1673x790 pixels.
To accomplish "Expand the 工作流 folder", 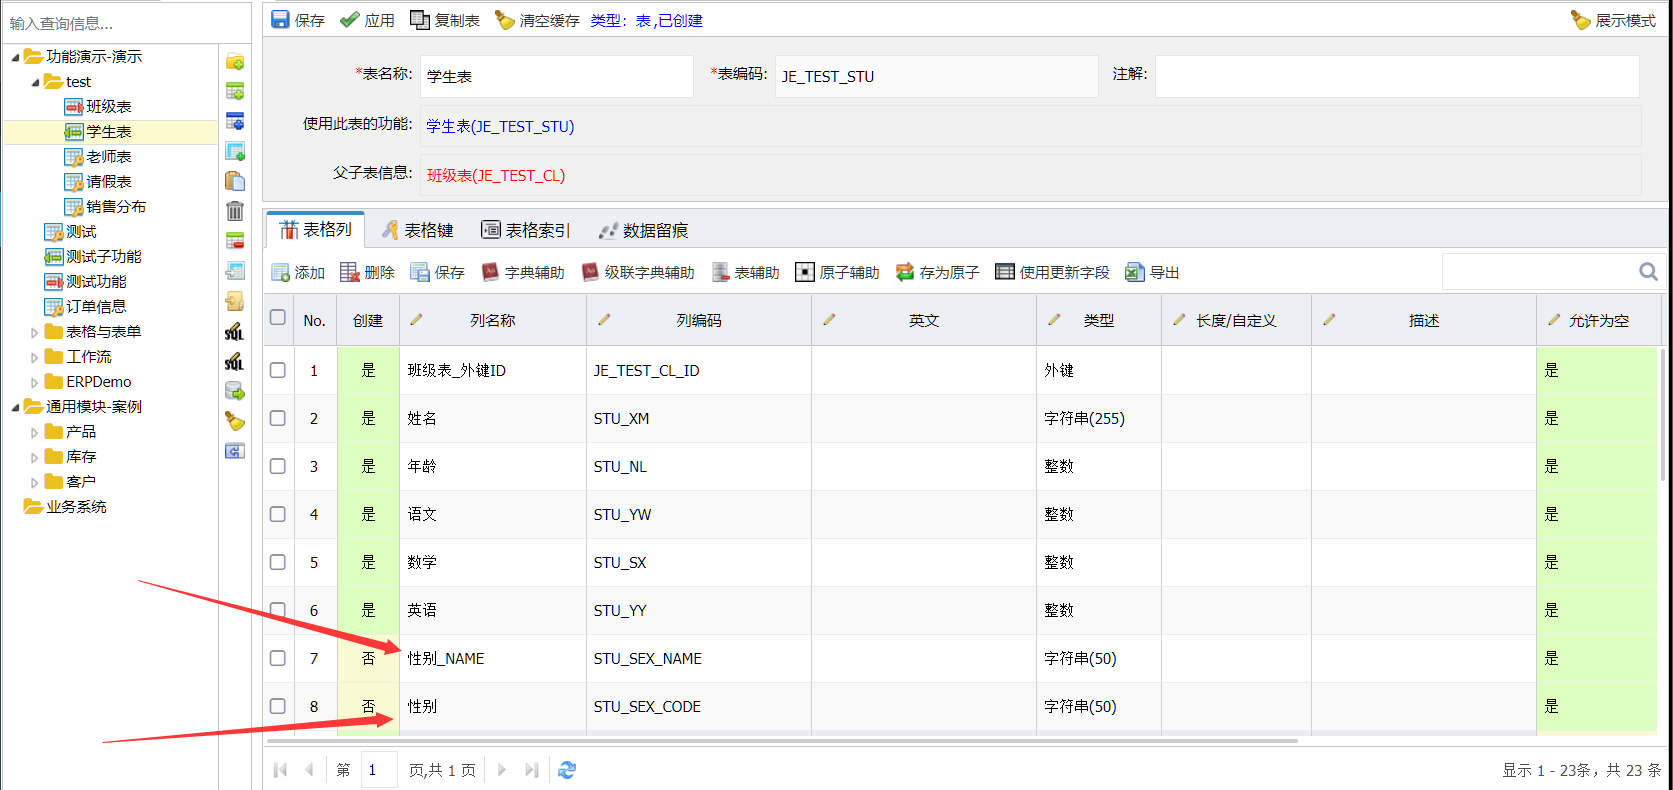I will (35, 357).
